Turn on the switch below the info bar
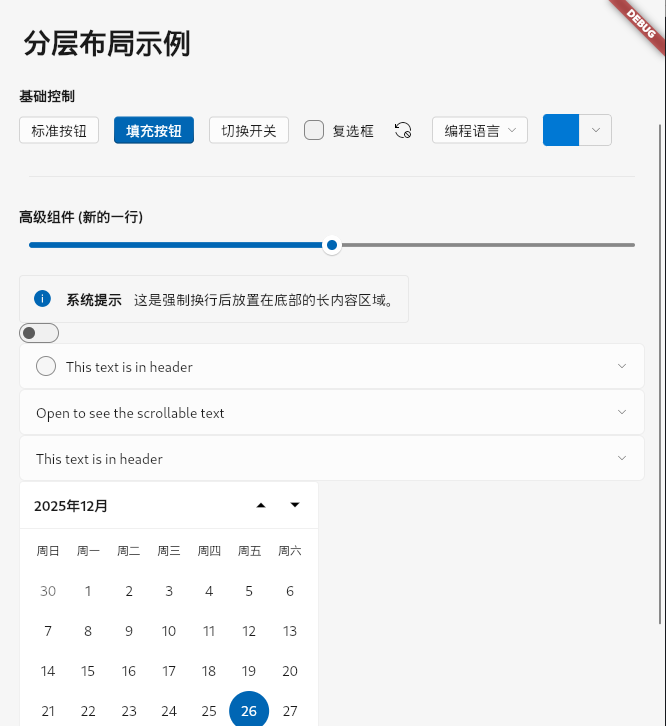The width and height of the screenshot is (666, 726). click(x=39, y=333)
